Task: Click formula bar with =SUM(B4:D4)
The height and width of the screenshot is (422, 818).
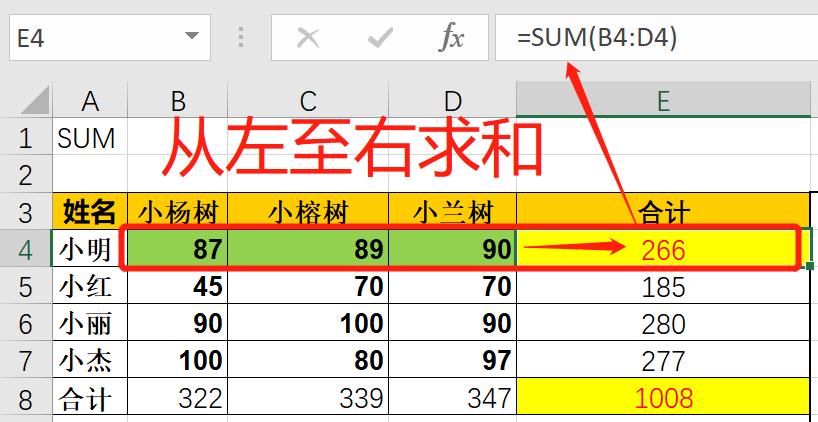Action: [x=656, y=38]
